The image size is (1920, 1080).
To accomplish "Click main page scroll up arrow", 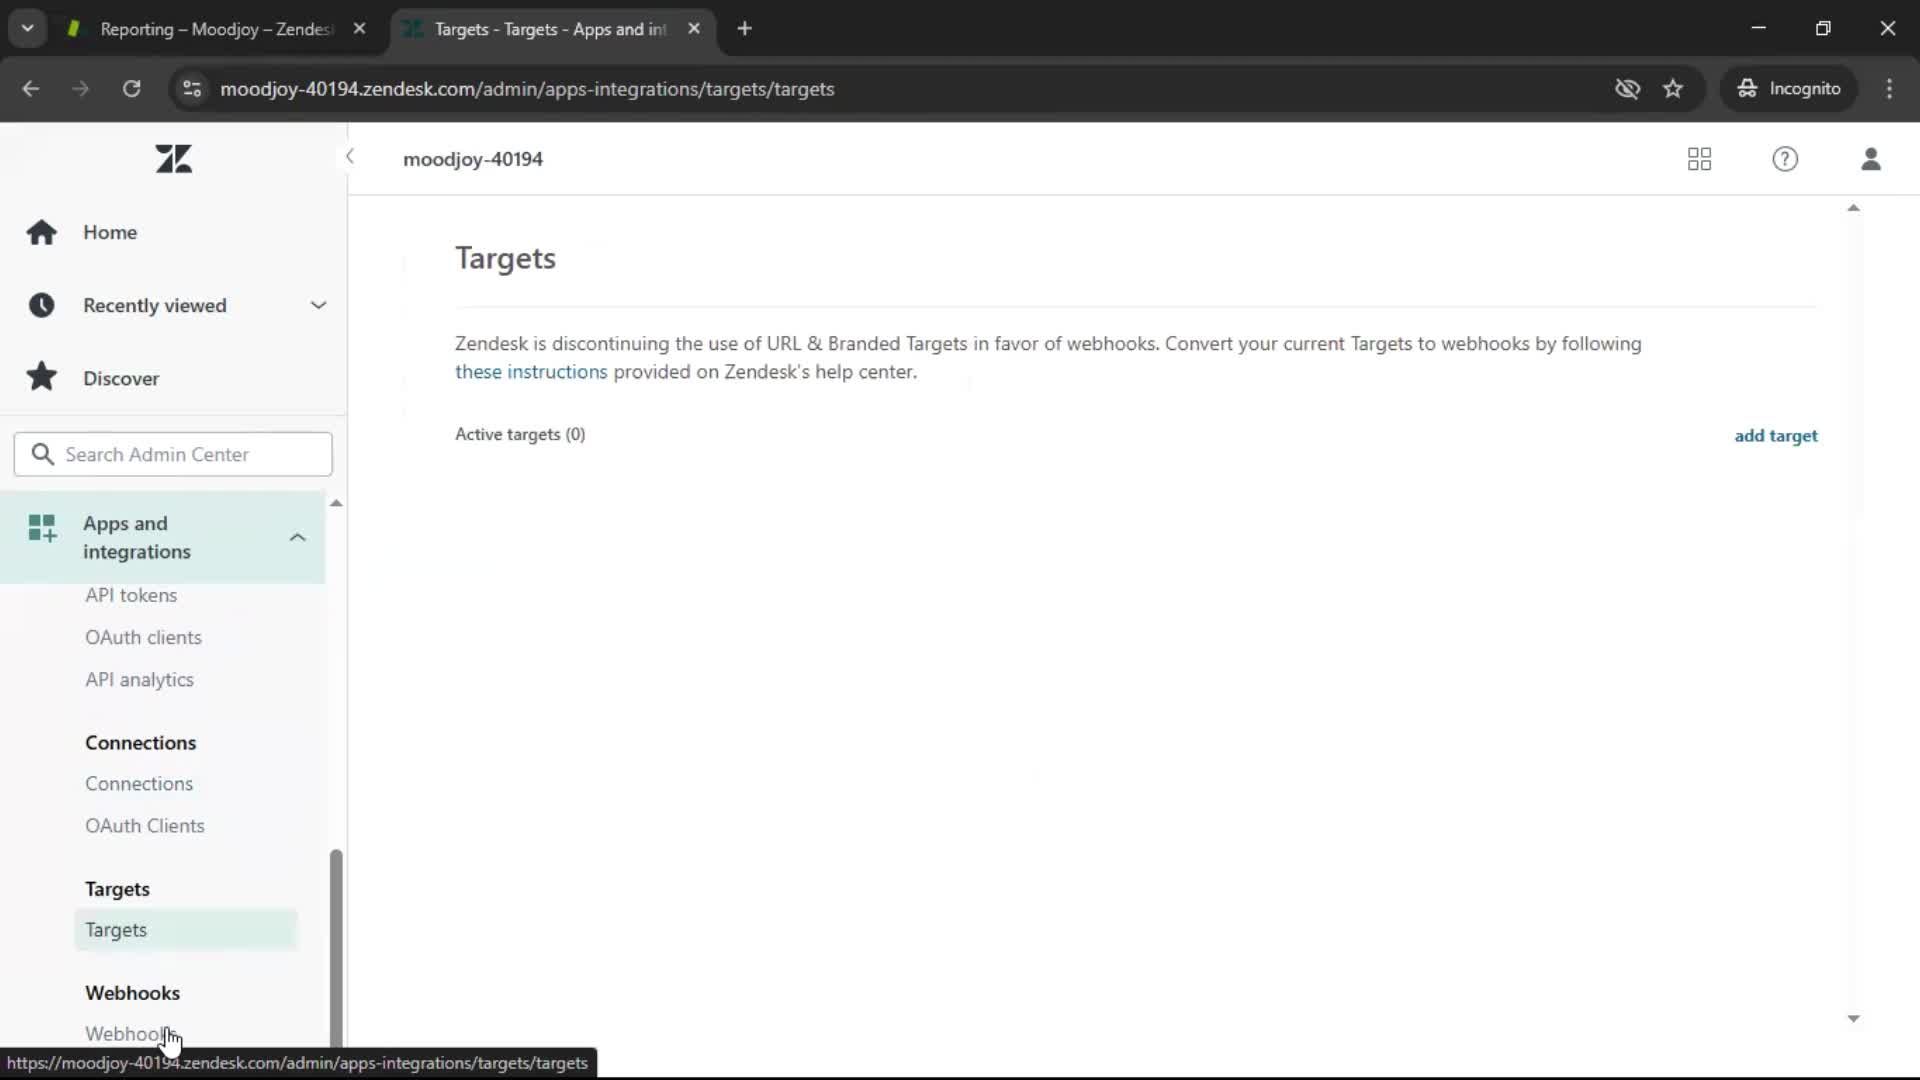I will coord(1853,208).
